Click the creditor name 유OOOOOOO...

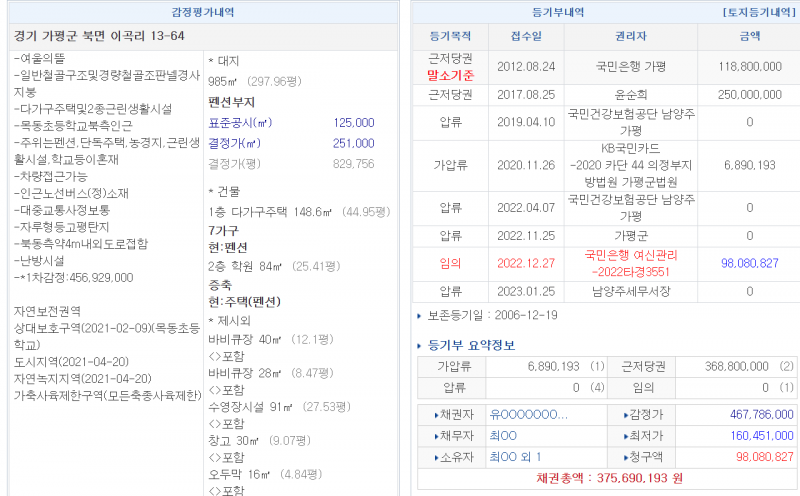click(529, 414)
